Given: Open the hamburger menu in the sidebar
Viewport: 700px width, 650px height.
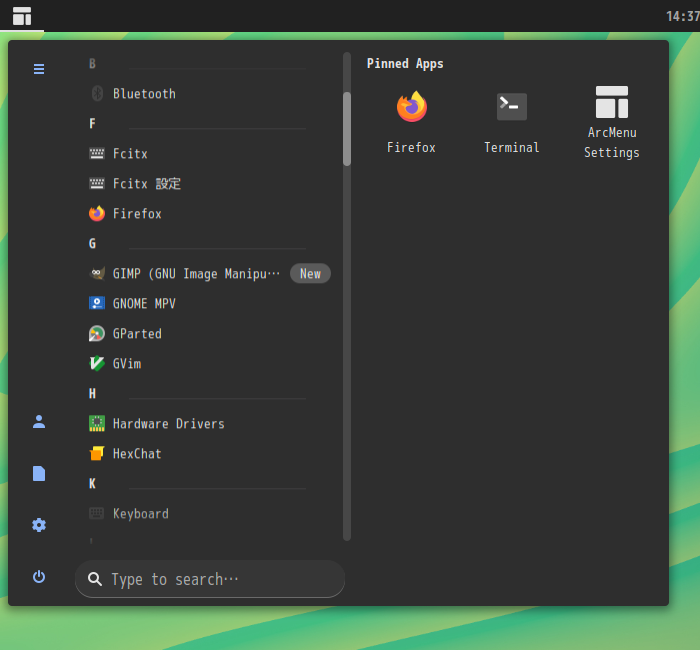Looking at the screenshot, I should (39, 69).
